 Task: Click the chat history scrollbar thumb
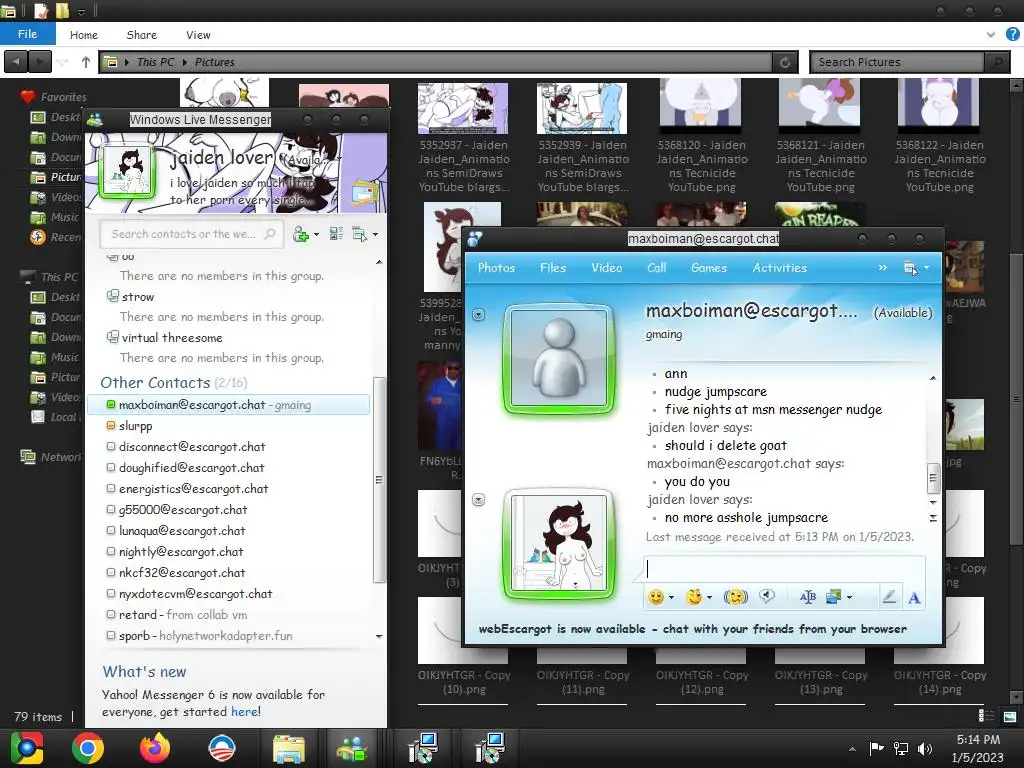click(933, 479)
